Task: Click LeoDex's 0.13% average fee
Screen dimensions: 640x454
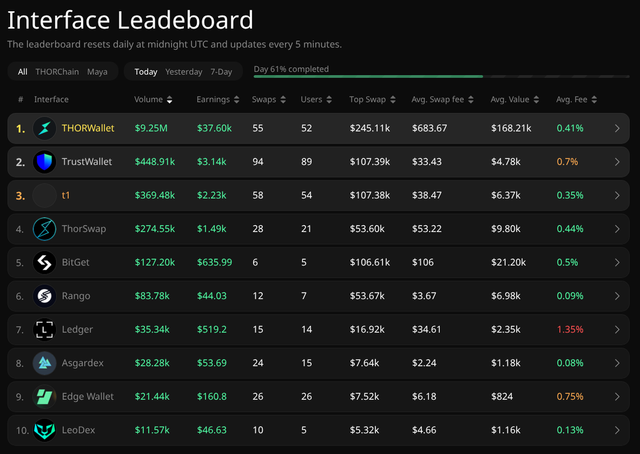Action: [x=570, y=430]
